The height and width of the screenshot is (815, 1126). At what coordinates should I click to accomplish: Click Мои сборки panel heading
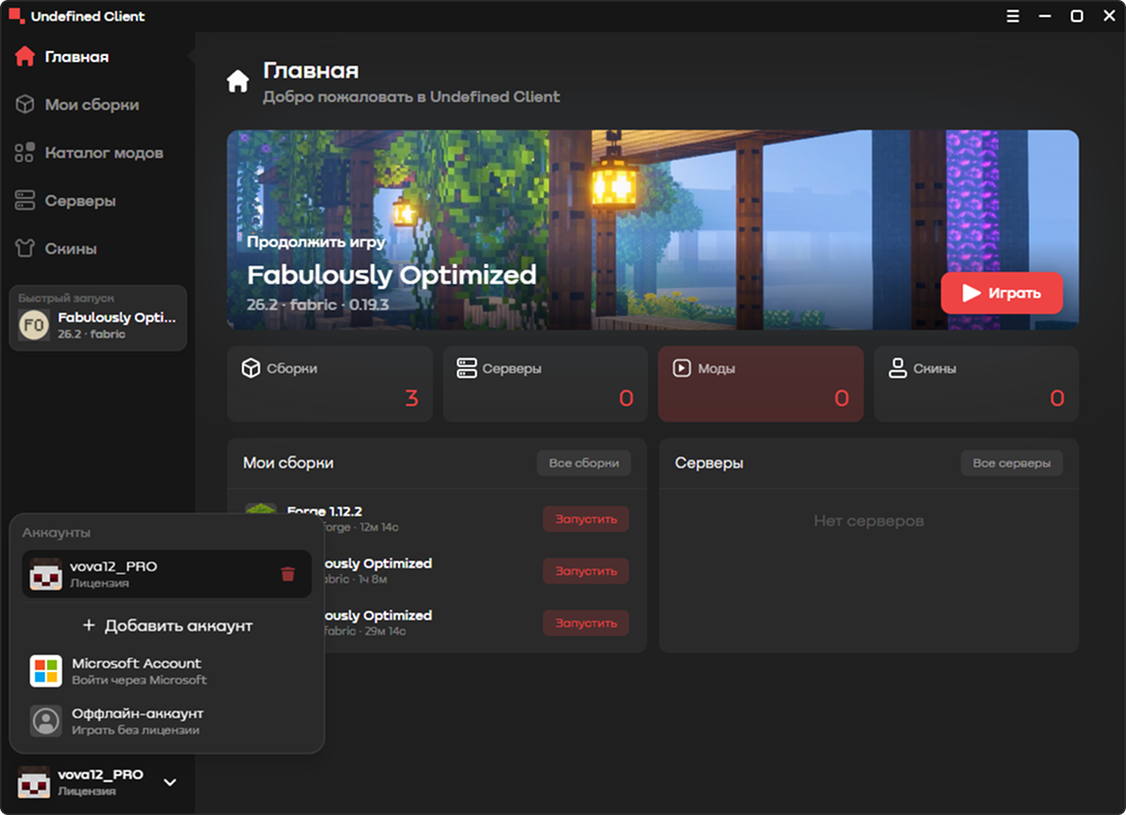(288, 463)
